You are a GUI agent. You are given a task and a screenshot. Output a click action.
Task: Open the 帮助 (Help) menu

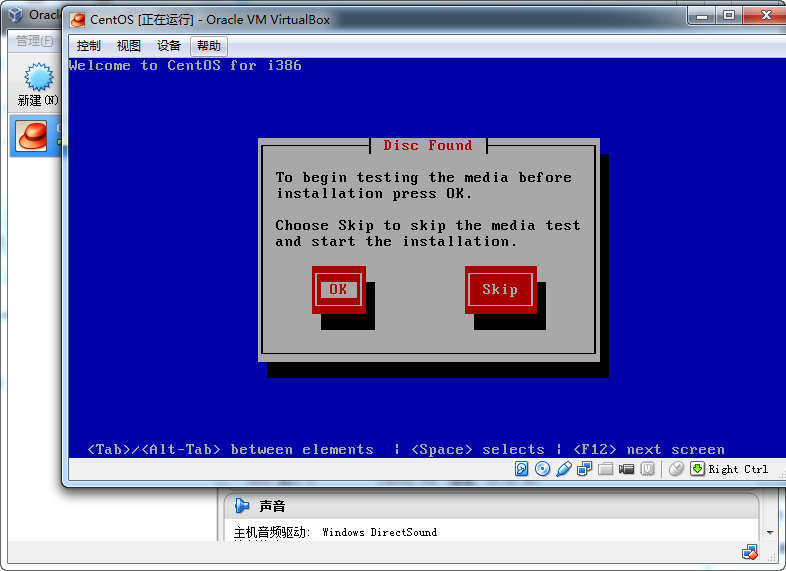coord(209,46)
